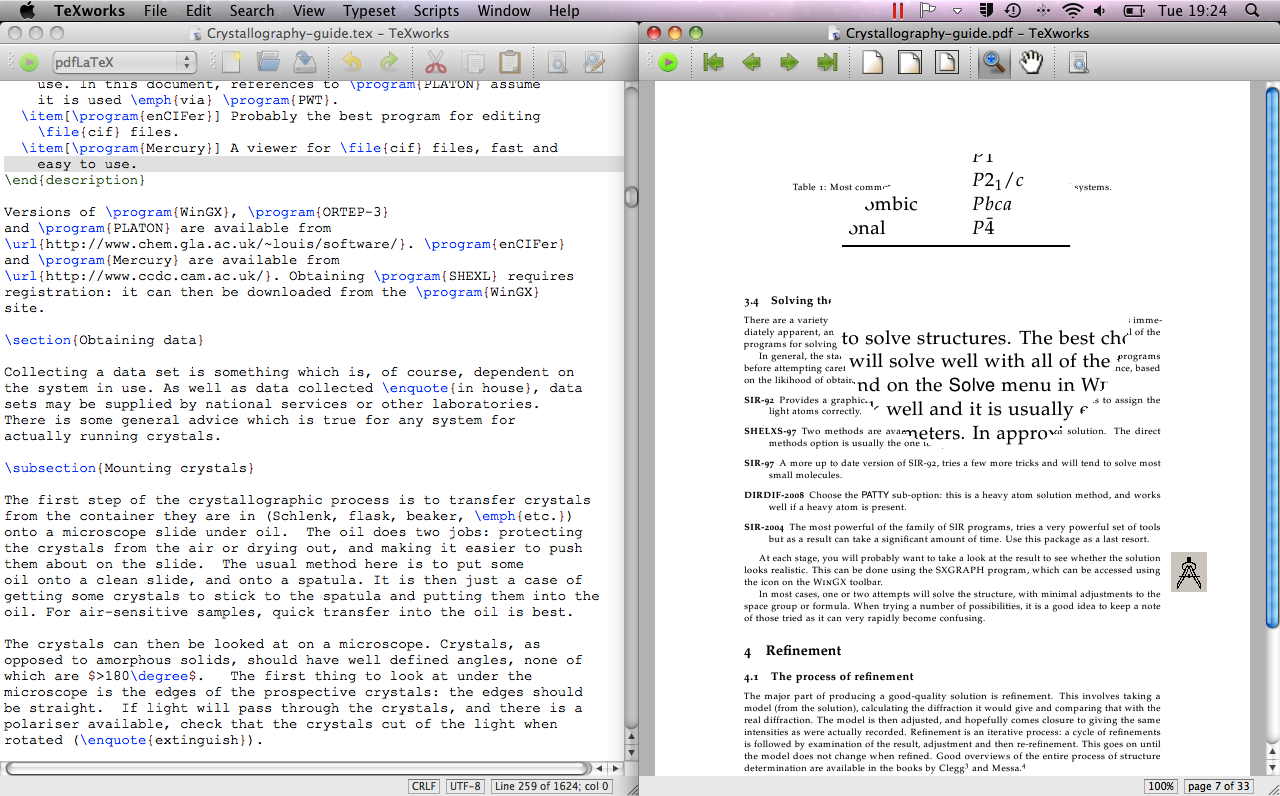Viewport: 1280px width, 796px height.
Task: Click the page 7 of 33 indicator
Action: [1217, 787]
